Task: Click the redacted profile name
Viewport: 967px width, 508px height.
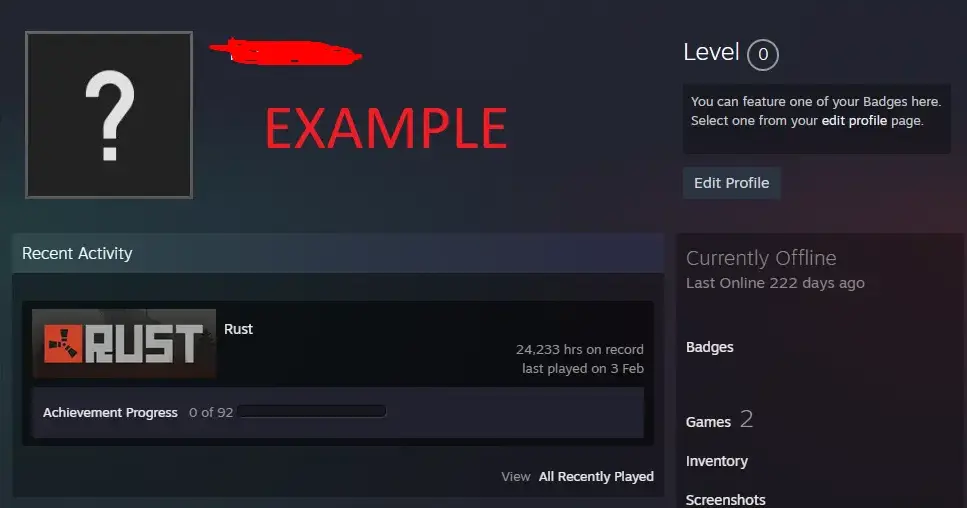Action: pyautogui.click(x=286, y=52)
